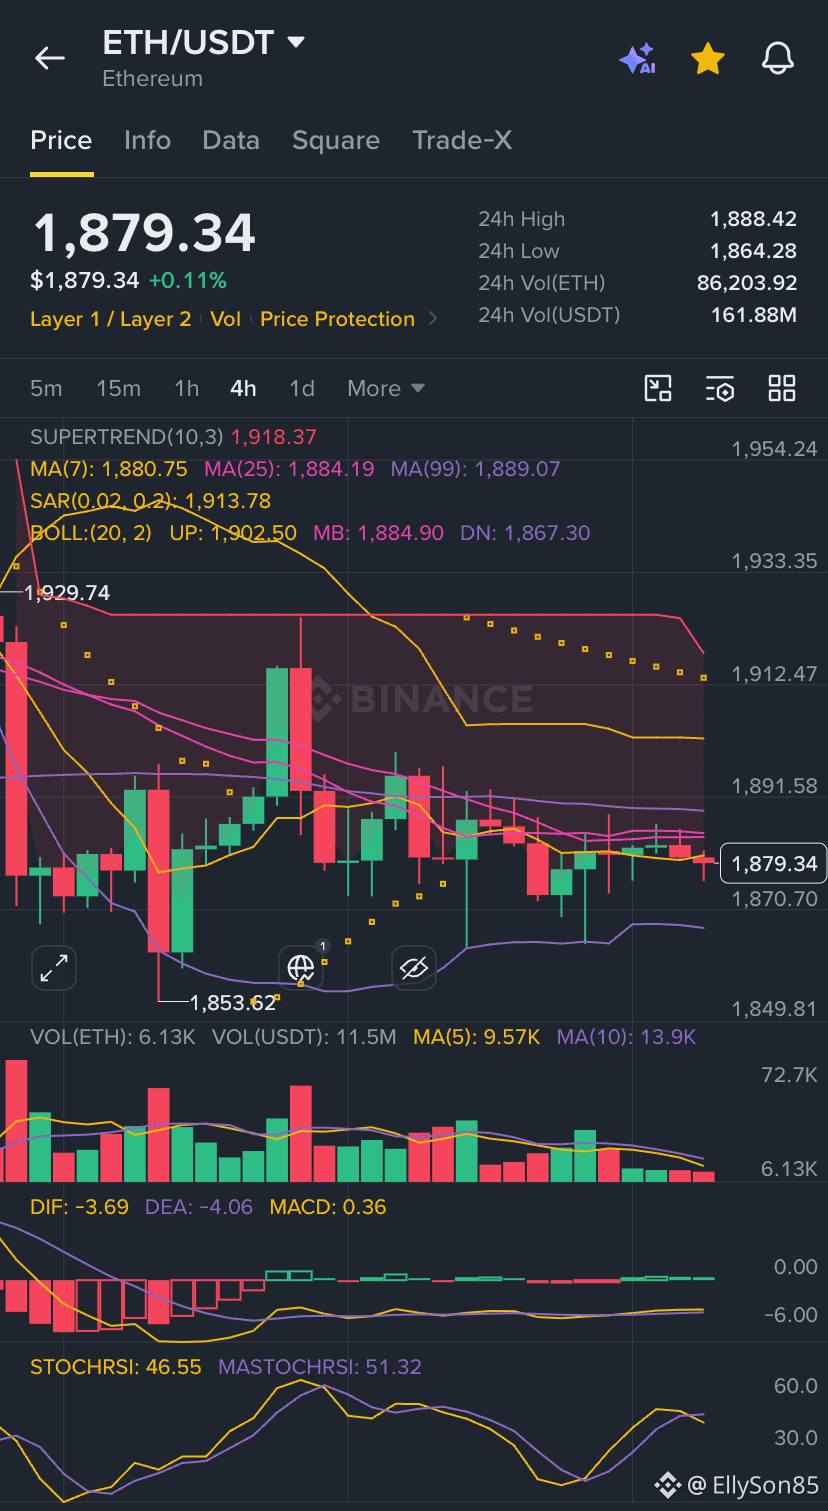Open the Price Protection tag

click(337, 319)
